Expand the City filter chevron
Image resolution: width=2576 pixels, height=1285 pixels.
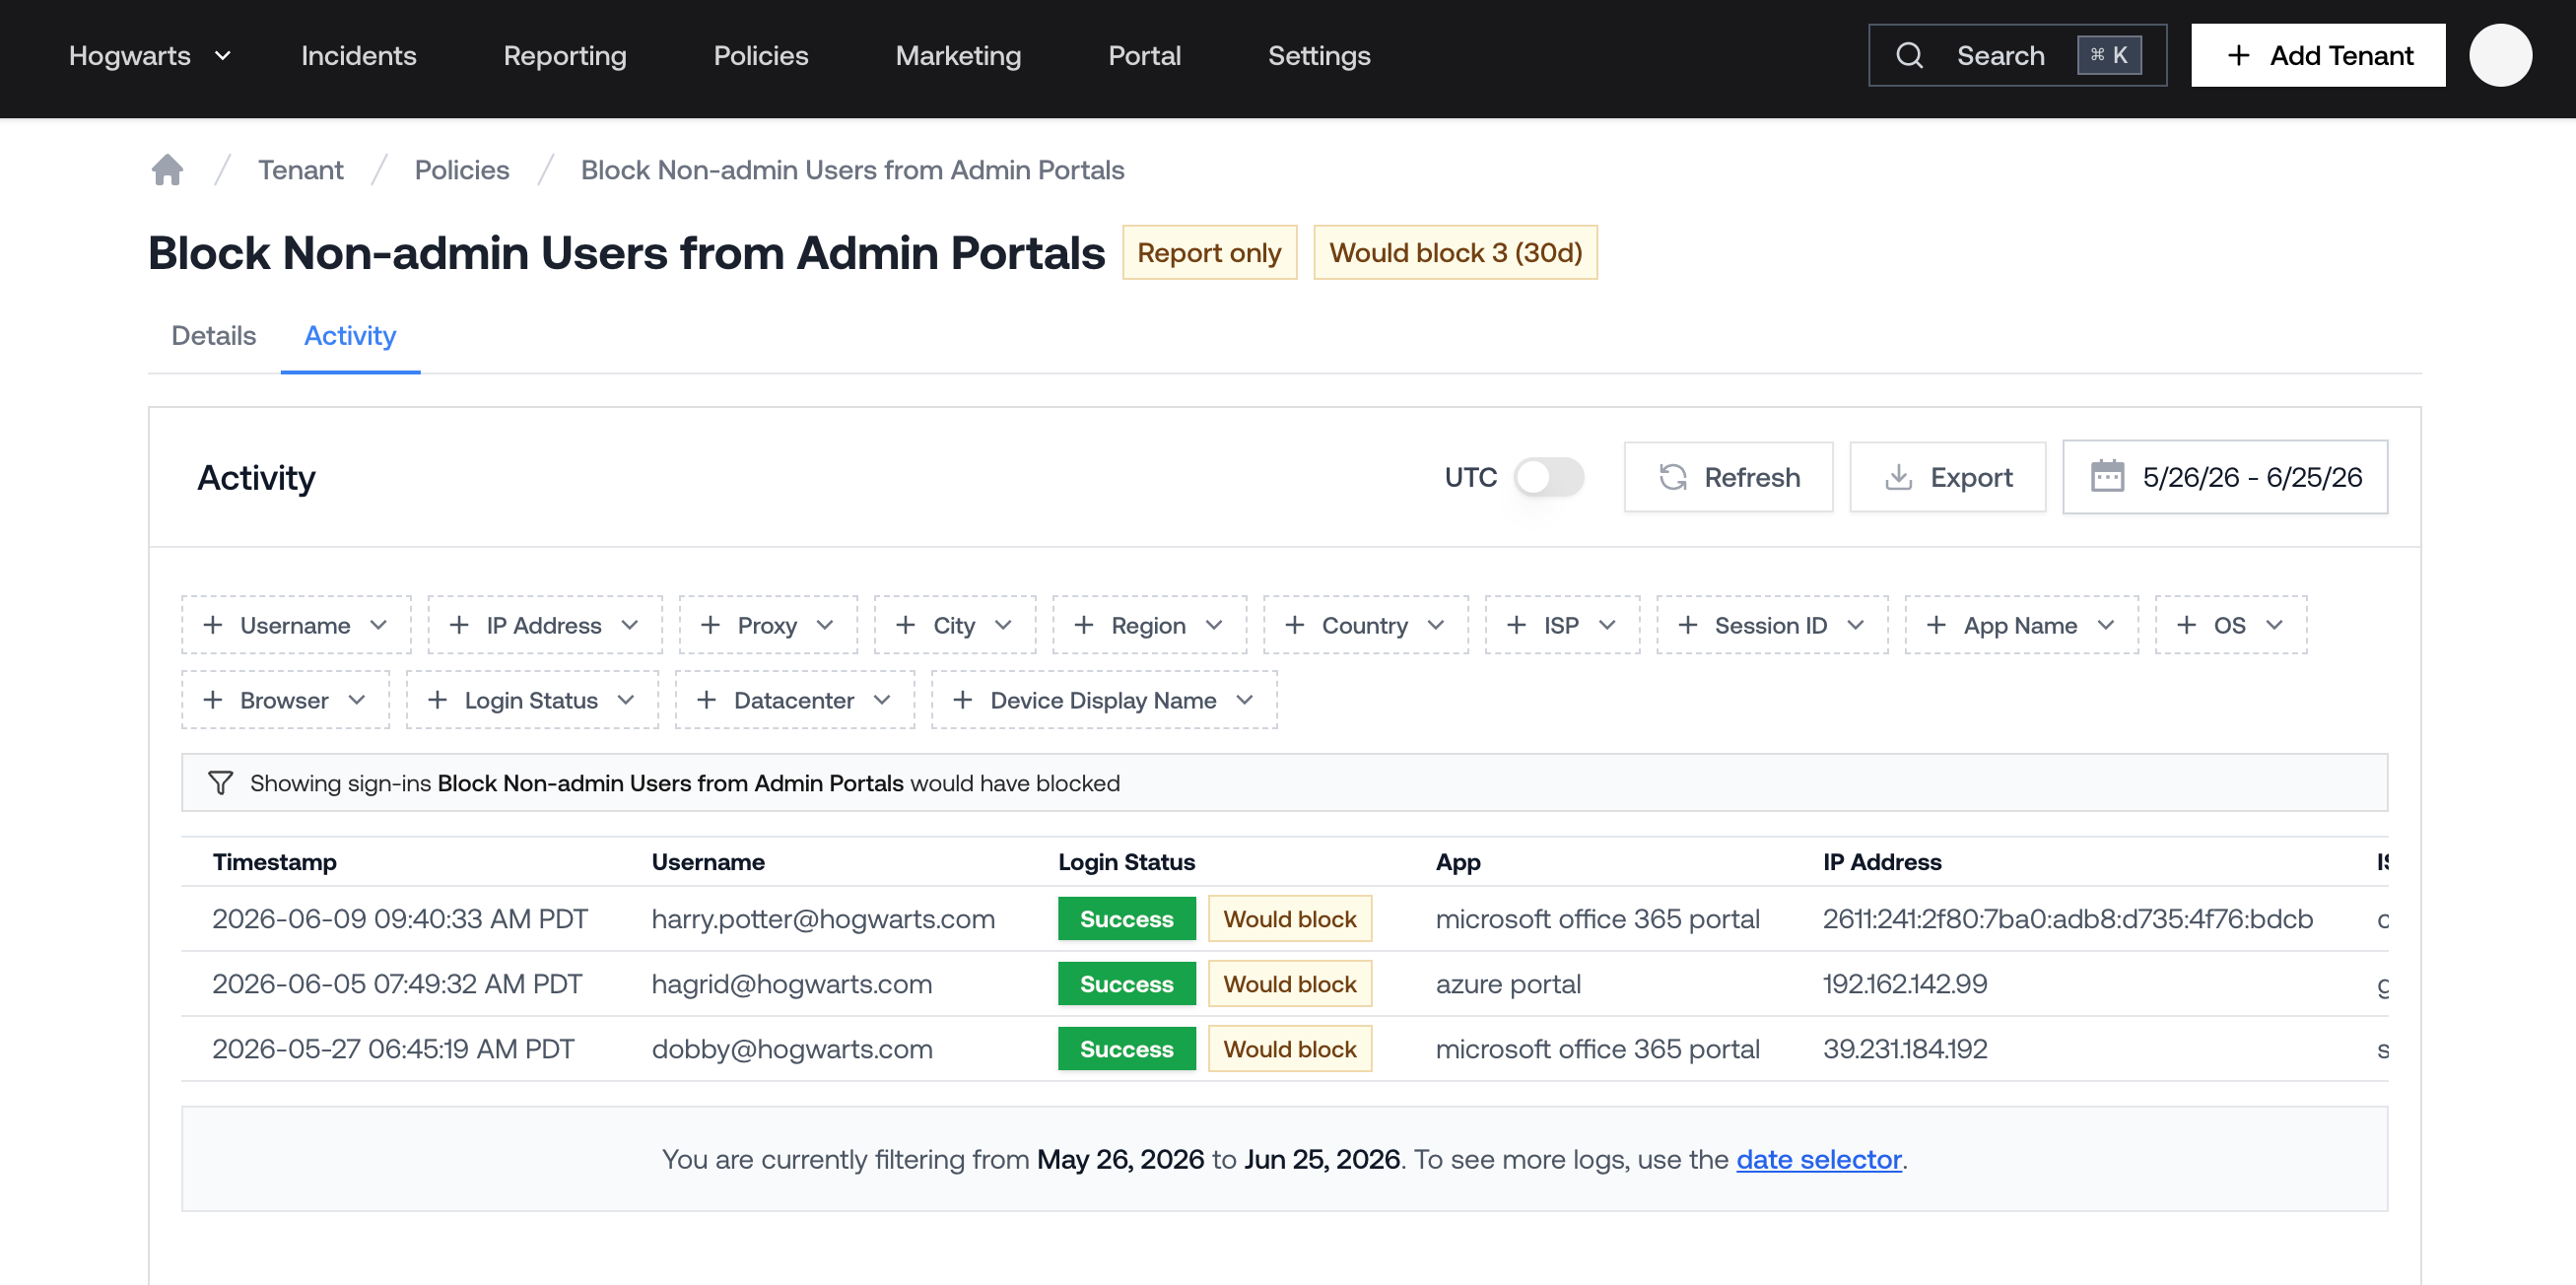click(x=1003, y=625)
